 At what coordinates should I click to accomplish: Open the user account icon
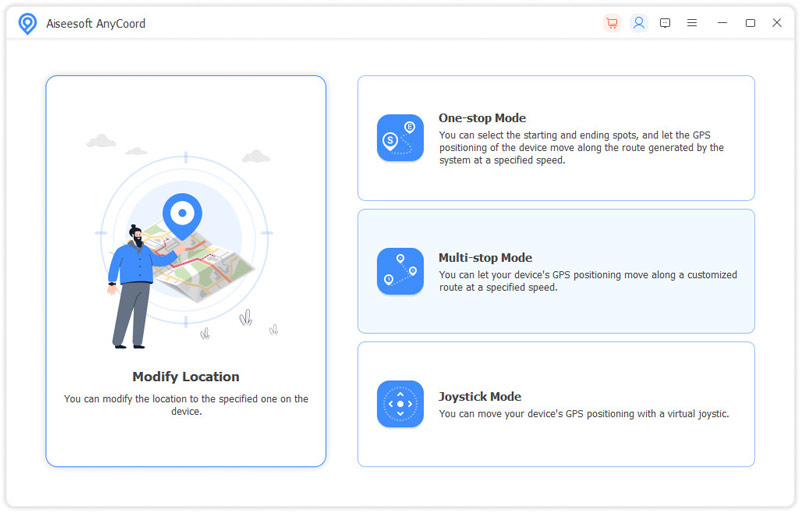click(x=639, y=23)
